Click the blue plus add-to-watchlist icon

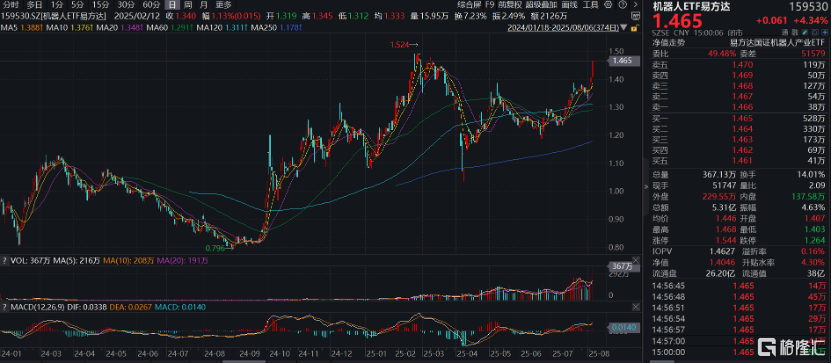(x=824, y=33)
